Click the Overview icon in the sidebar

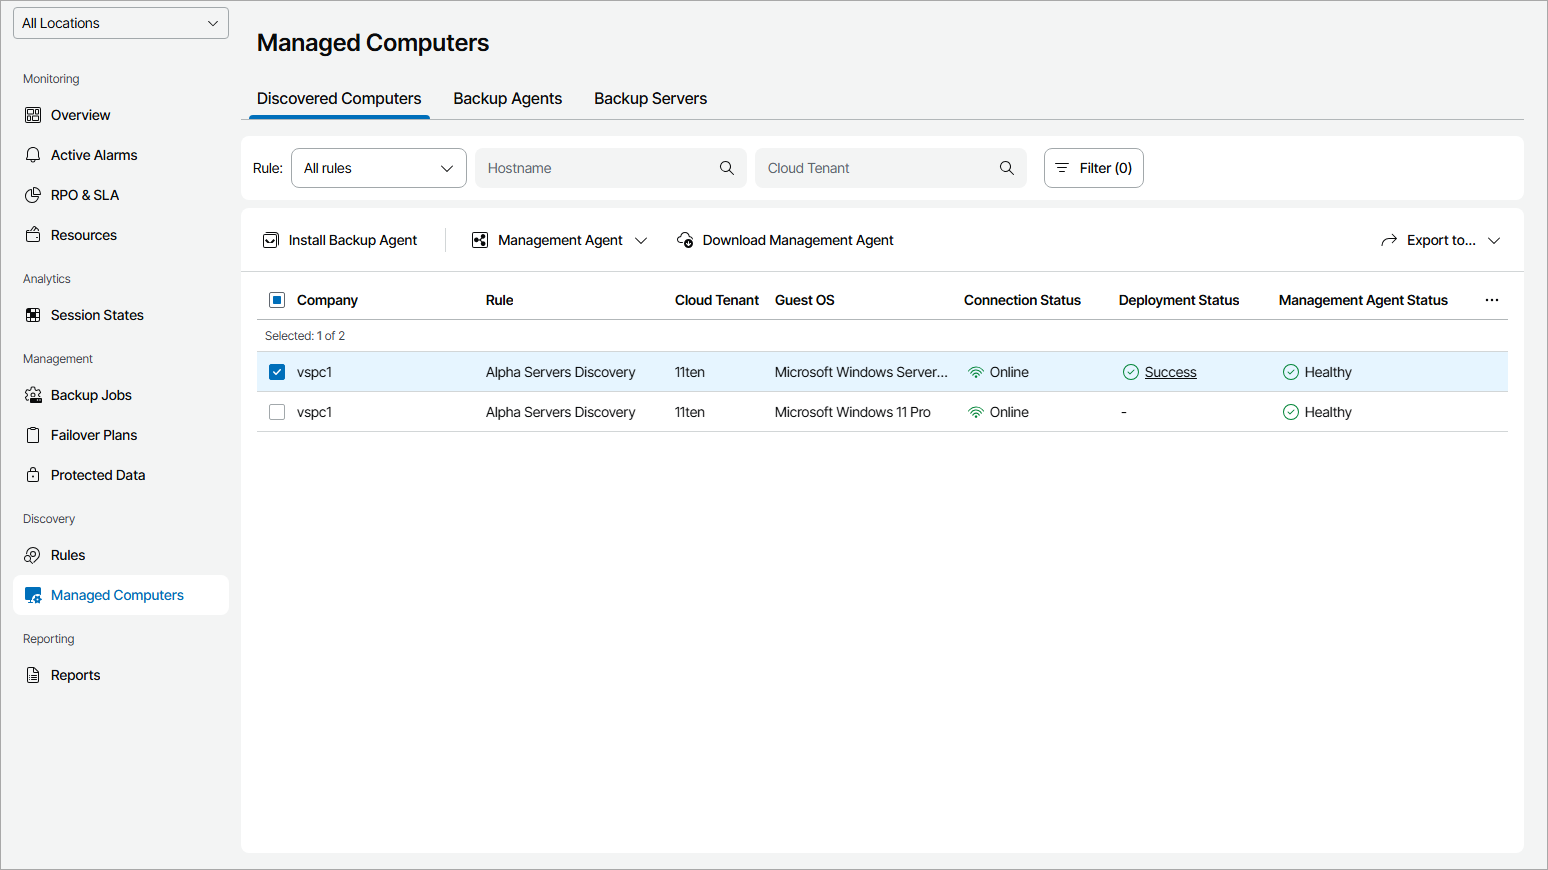click(x=33, y=115)
